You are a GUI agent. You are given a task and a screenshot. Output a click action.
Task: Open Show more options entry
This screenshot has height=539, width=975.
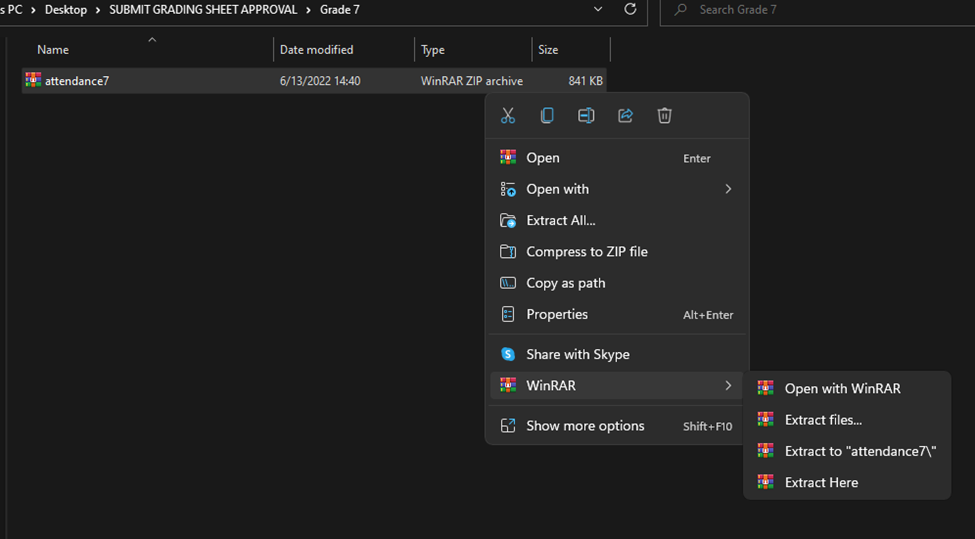pyautogui.click(x=585, y=426)
